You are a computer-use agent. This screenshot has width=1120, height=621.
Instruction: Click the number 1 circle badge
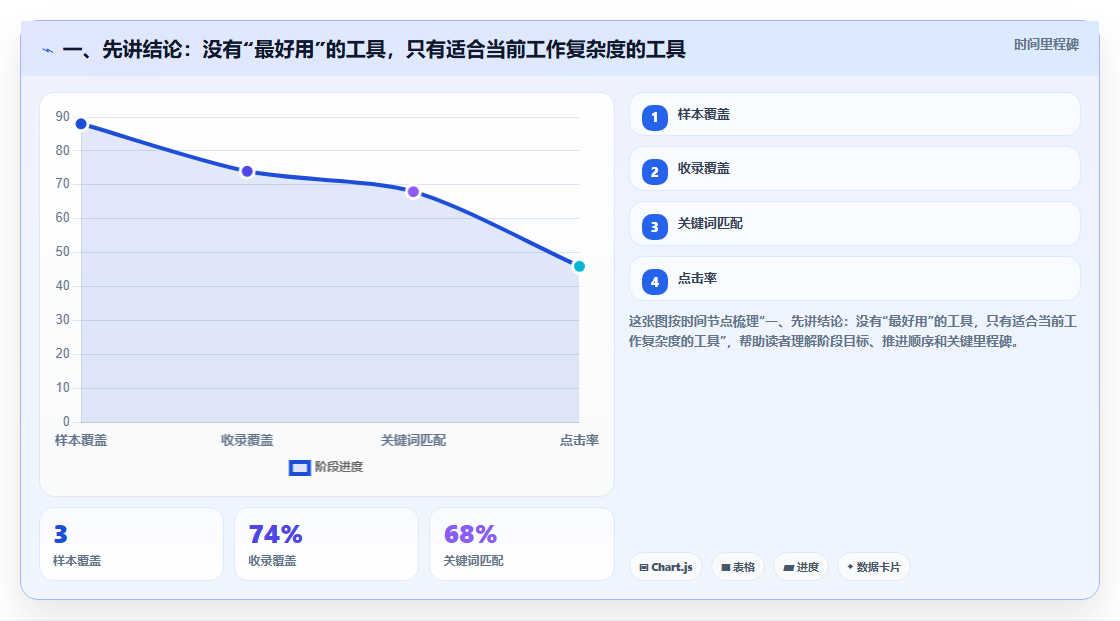pos(654,117)
